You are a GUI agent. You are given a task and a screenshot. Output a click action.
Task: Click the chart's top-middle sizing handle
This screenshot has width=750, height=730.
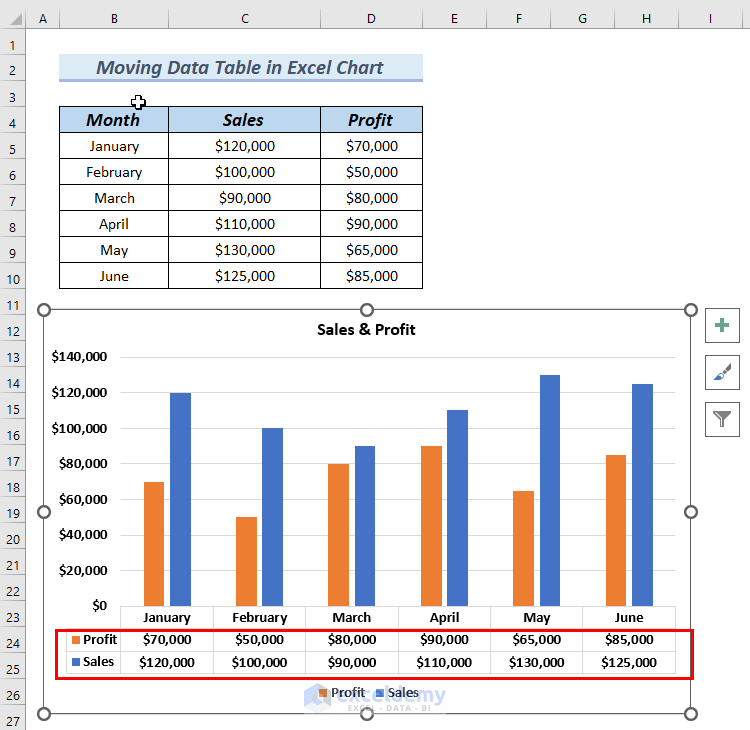367,310
